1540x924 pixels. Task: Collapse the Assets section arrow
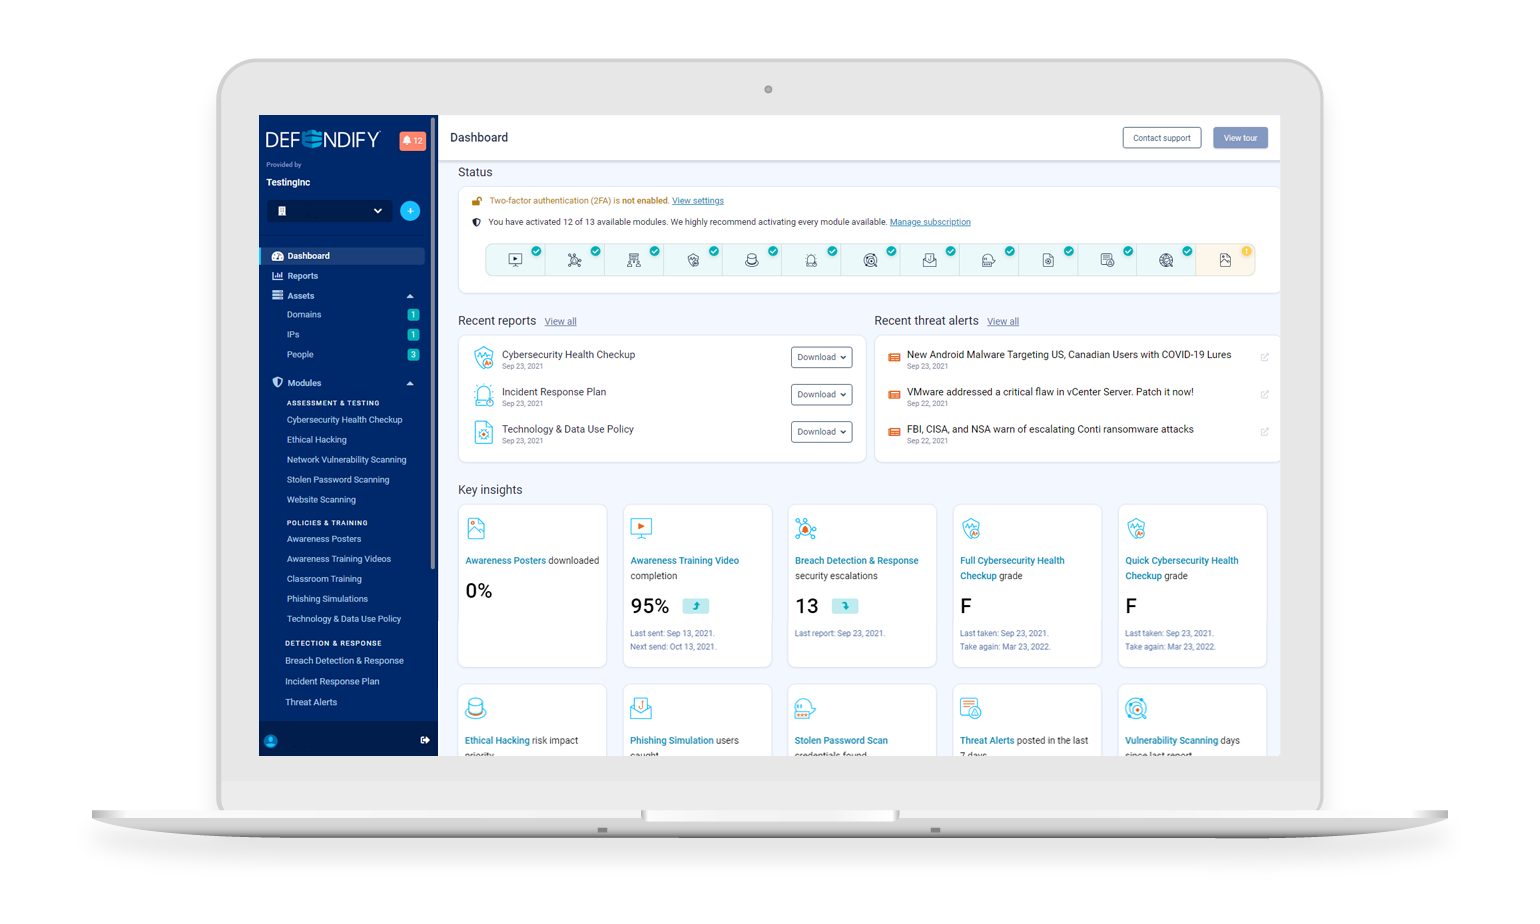pyautogui.click(x=410, y=296)
